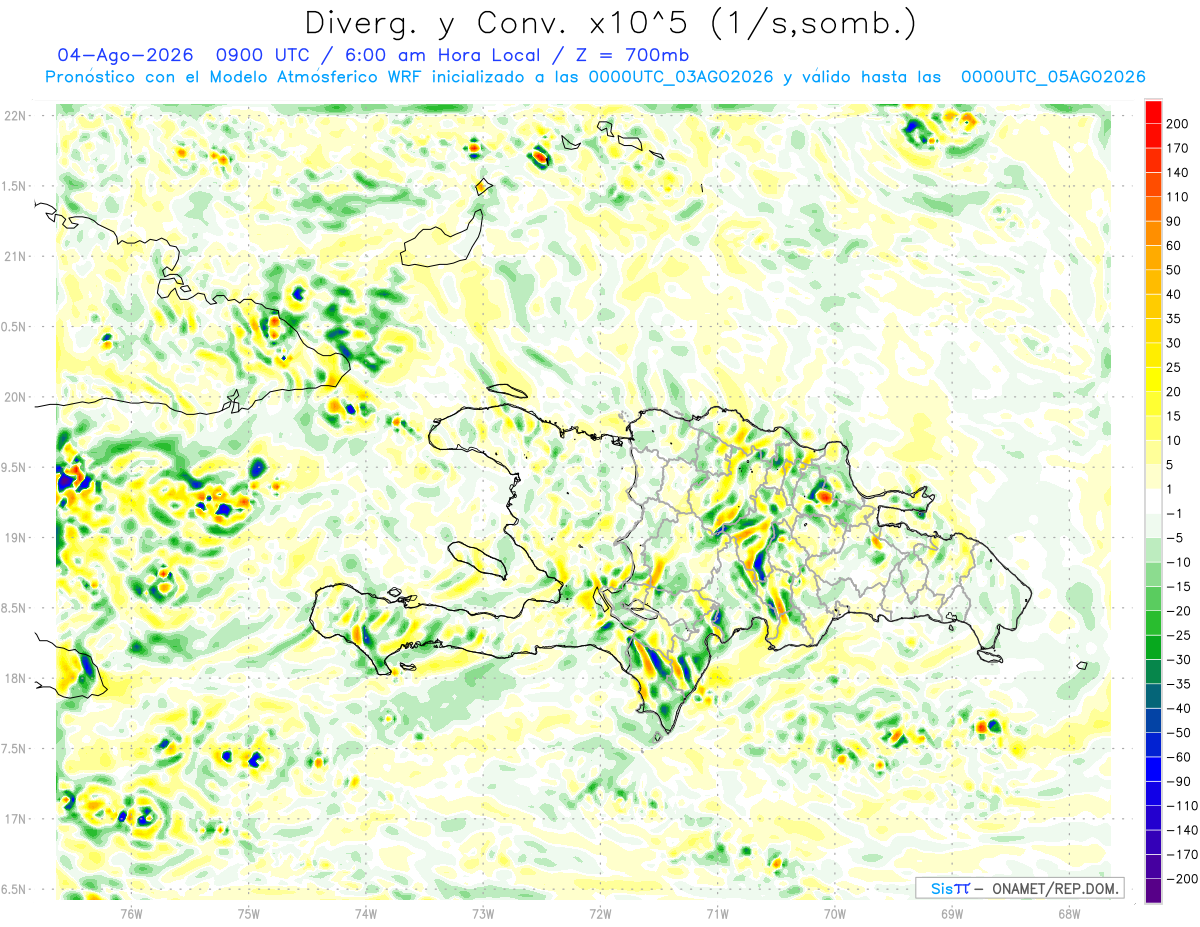Click the color bar value "-60"
Image resolution: width=1200 pixels, height=927 pixels.
pyautogui.click(x=1178, y=758)
